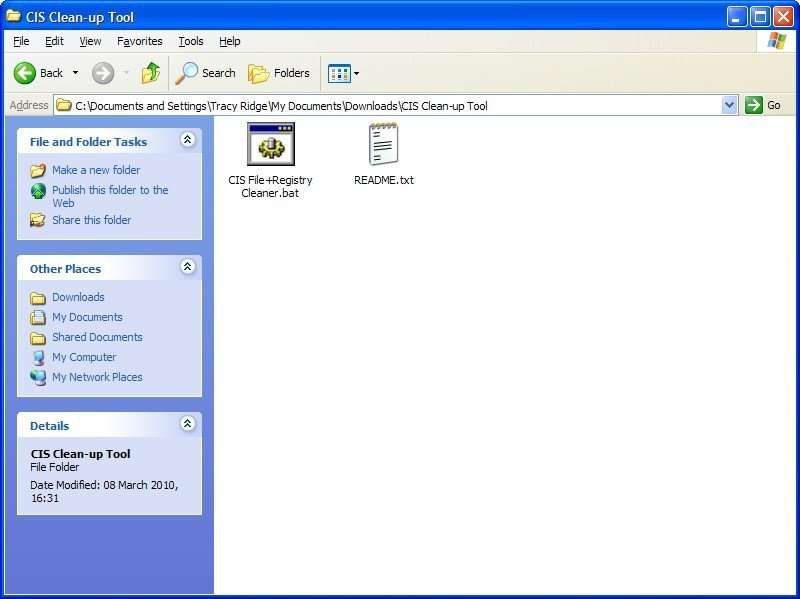
Task: Collapse the Other Places panel
Action: [187, 267]
